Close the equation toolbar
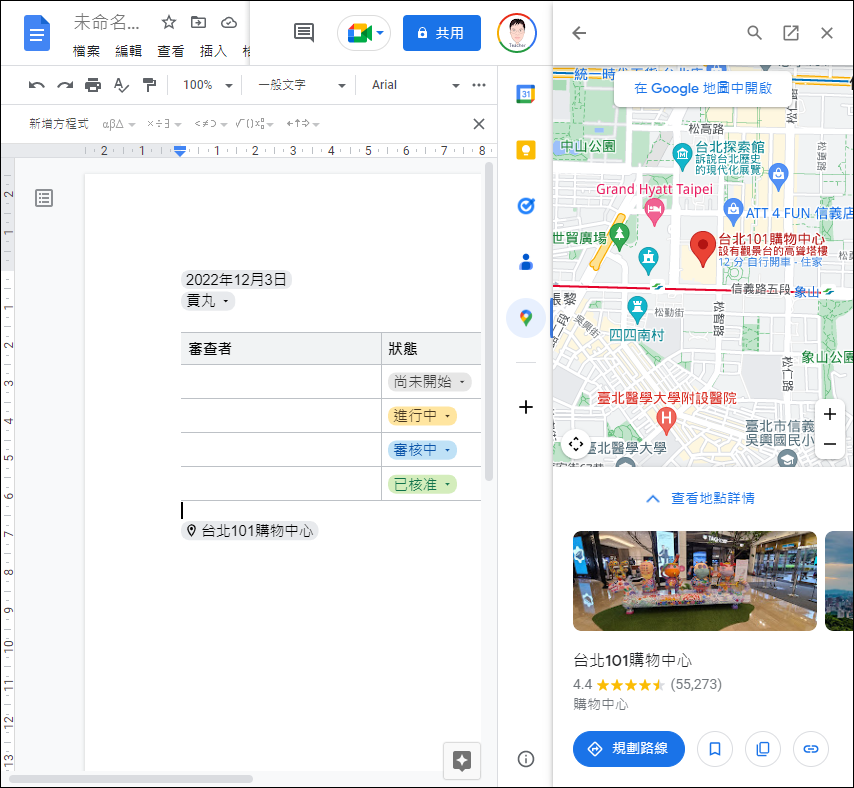854x788 pixels. click(479, 124)
